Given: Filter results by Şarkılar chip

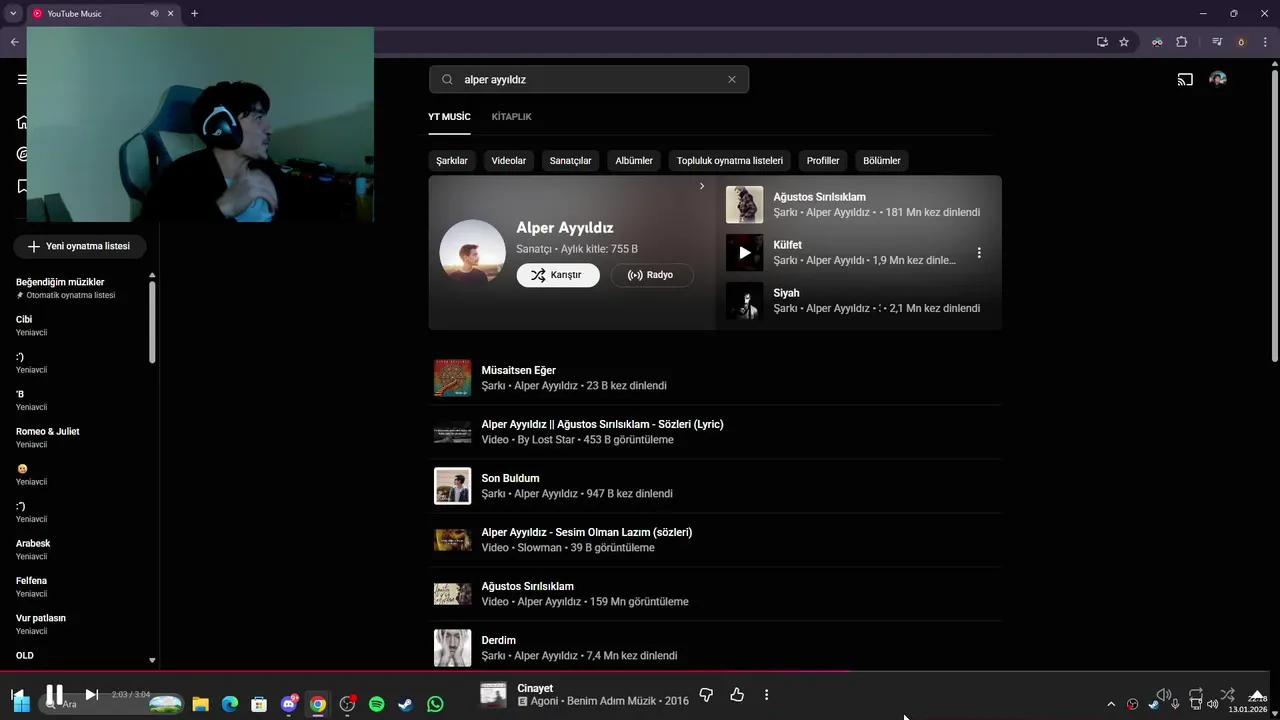Looking at the screenshot, I should click(x=452, y=160).
